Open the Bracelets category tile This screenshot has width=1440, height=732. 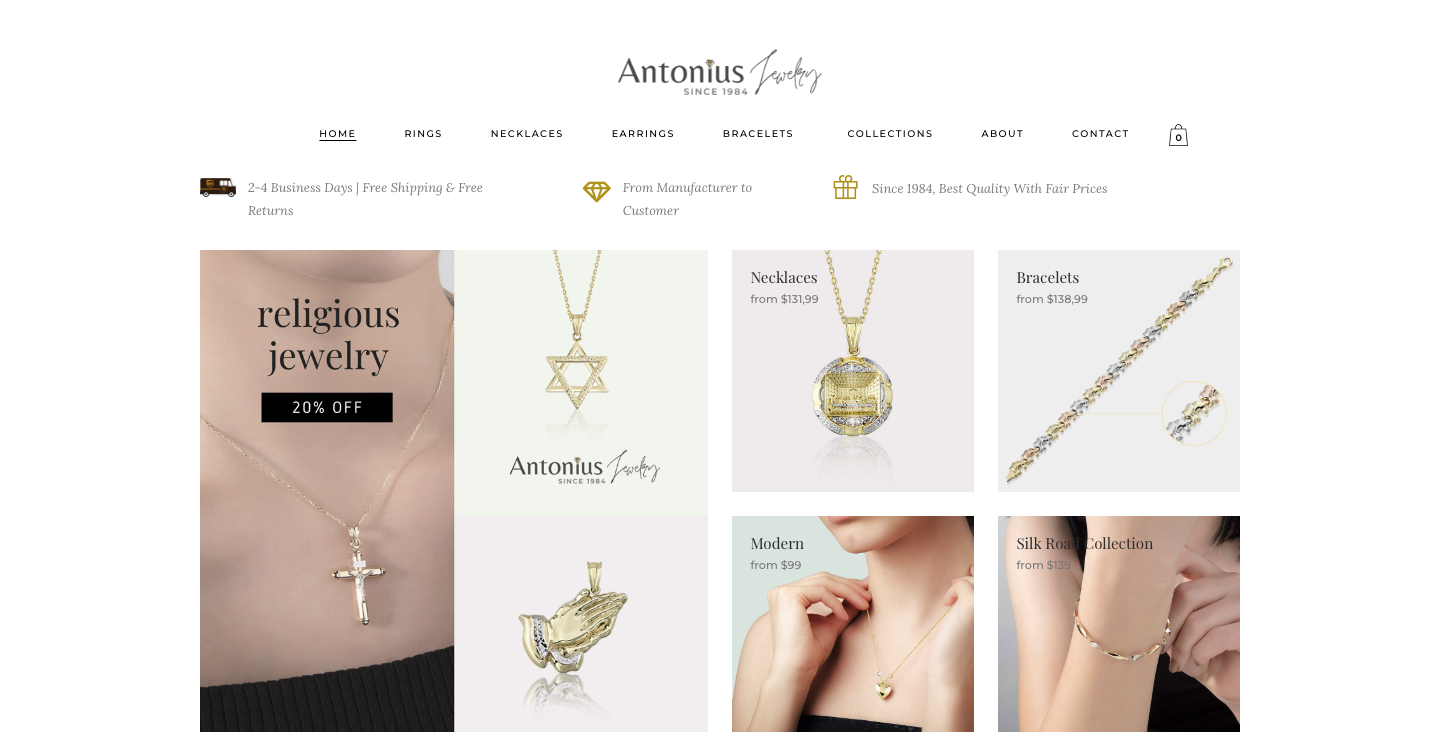[1119, 371]
